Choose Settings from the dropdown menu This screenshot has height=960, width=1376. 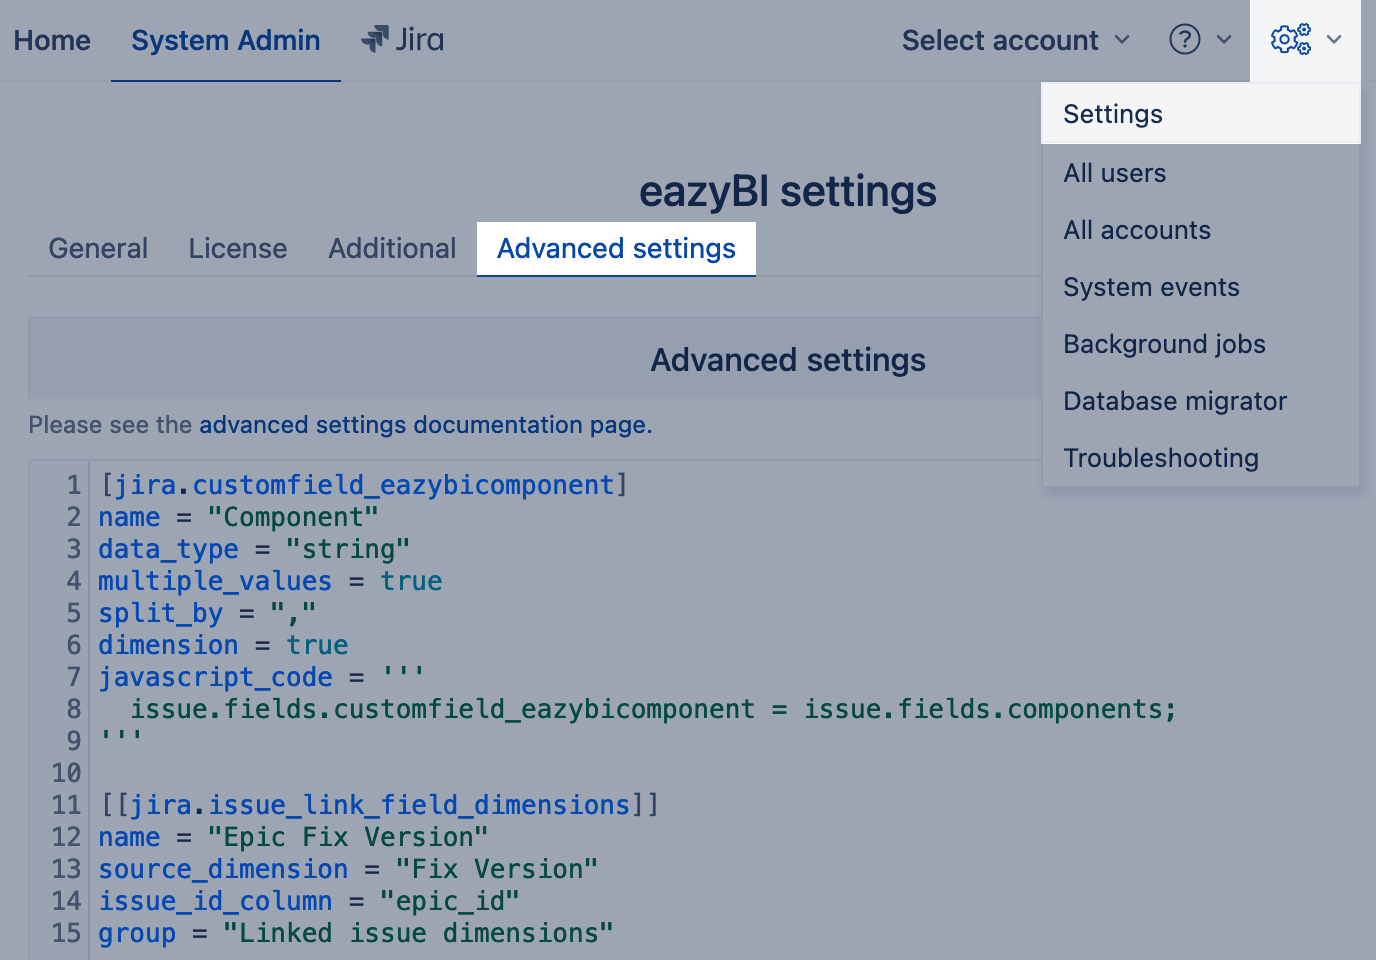[x=1113, y=114]
